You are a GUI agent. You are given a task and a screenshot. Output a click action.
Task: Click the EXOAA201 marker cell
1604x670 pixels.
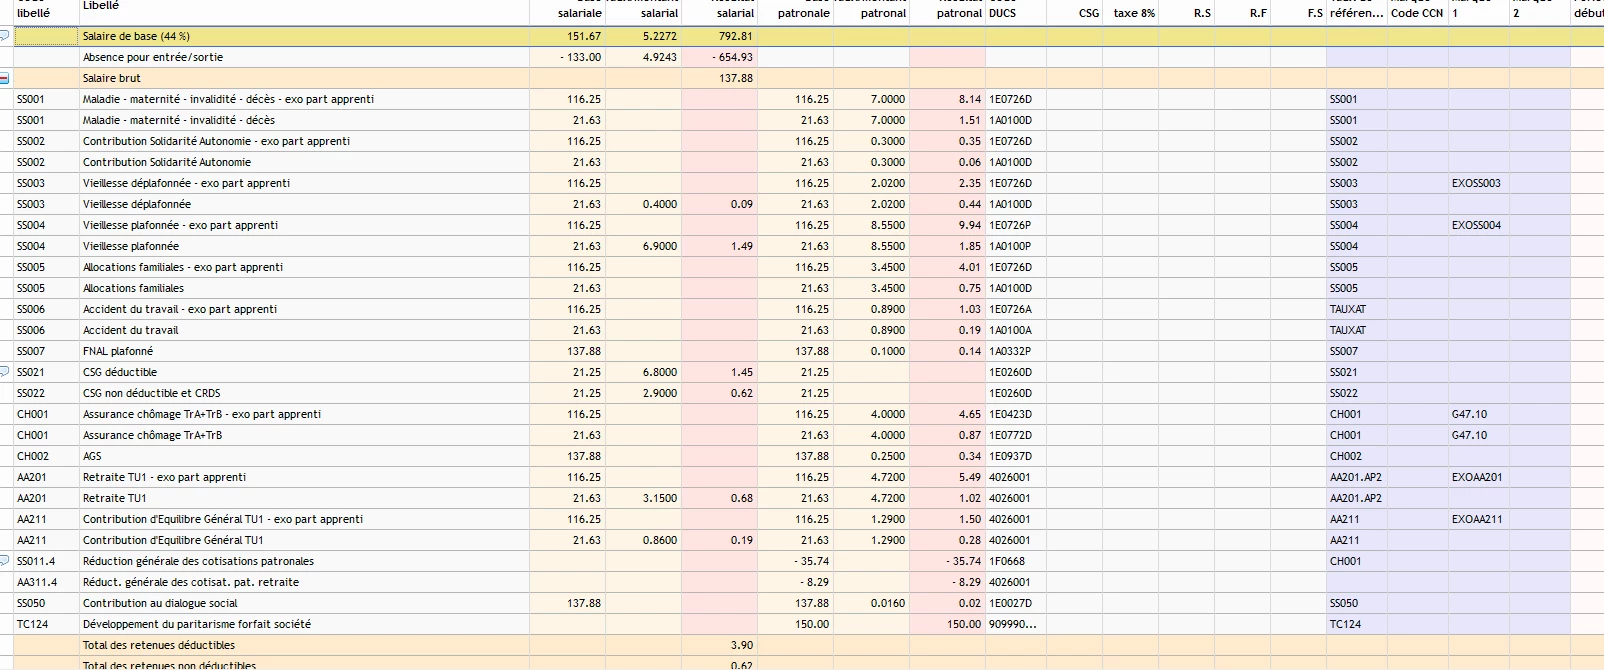[x=1478, y=477]
